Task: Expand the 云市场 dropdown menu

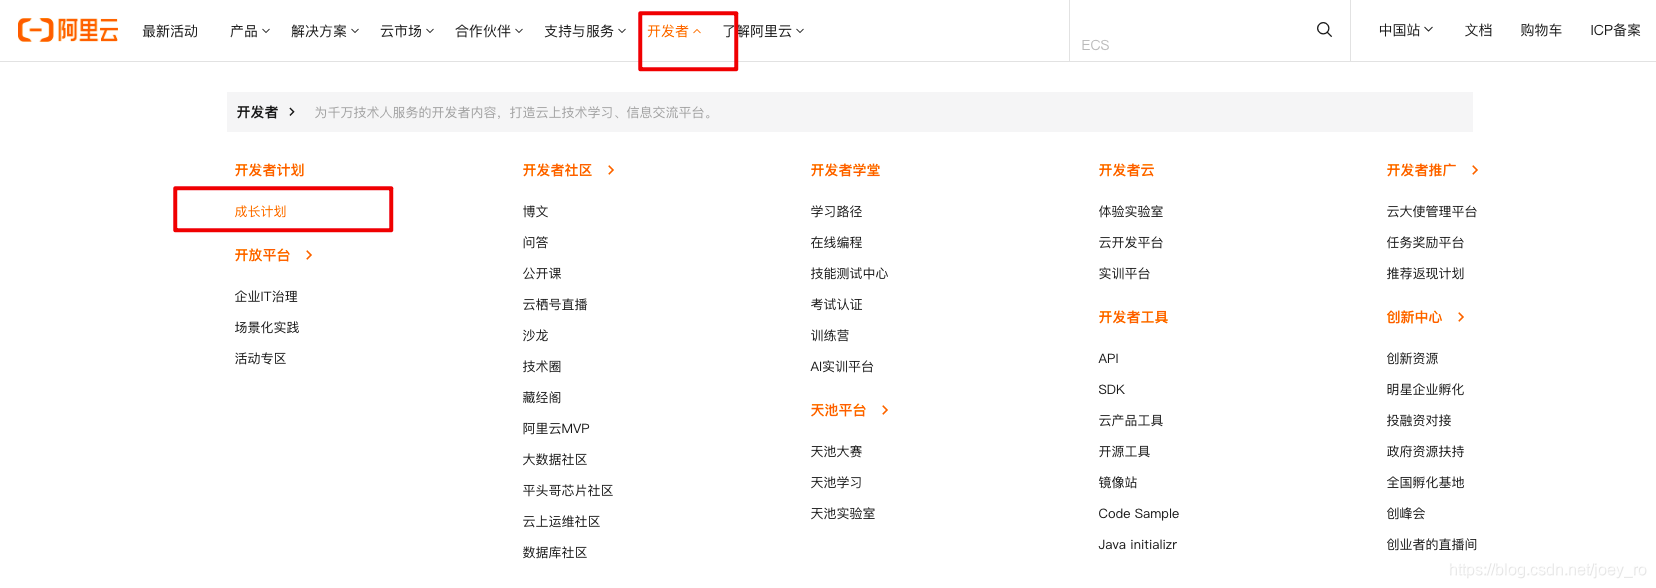Action: [x=407, y=31]
